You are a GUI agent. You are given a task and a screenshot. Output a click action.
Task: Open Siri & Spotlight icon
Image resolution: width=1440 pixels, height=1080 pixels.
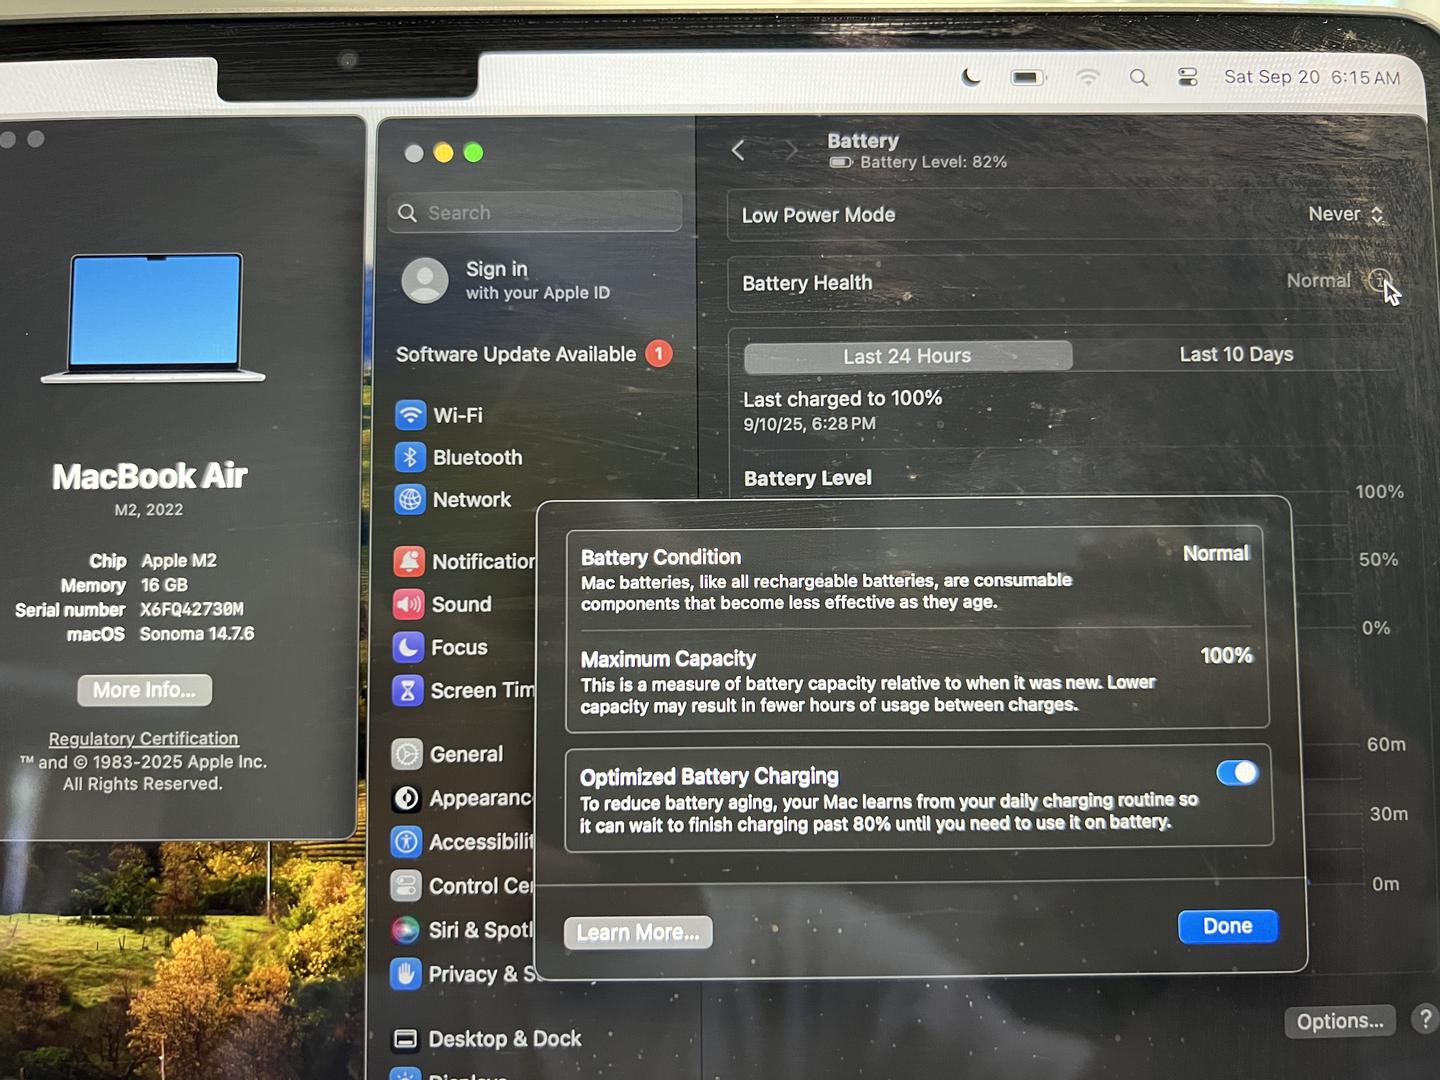pyautogui.click(x=405, y=930)
